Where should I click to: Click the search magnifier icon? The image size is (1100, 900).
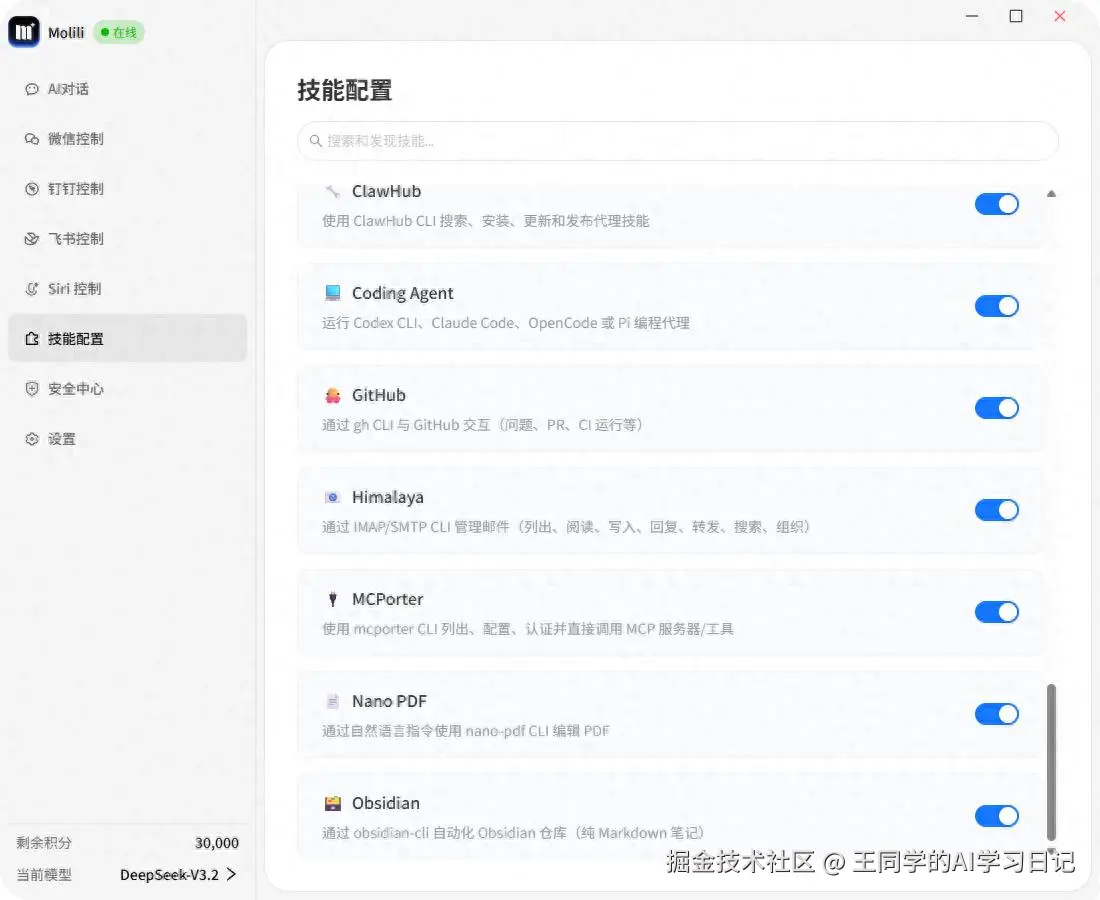[x=316, y=141]
